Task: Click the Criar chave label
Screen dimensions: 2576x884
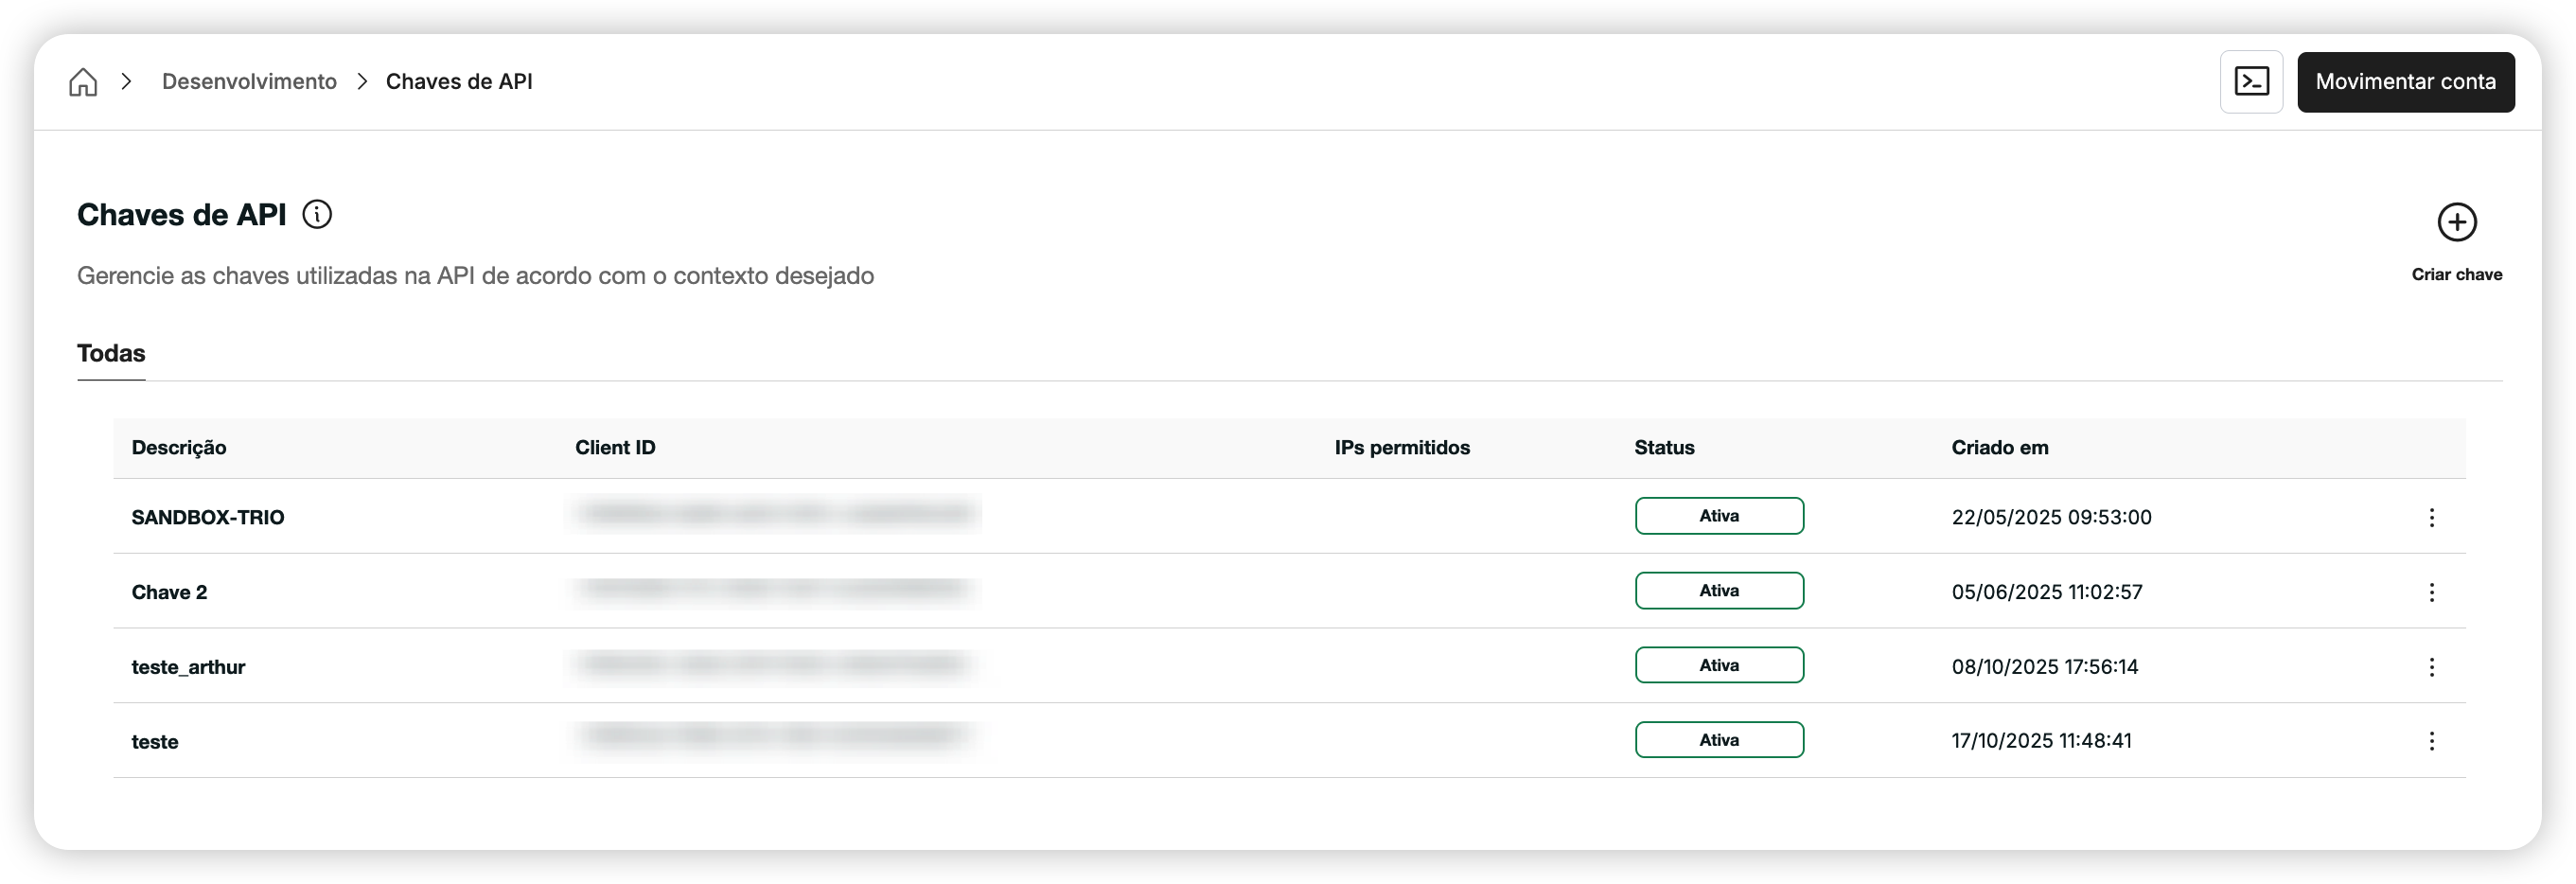Action: coord(2456,275)
